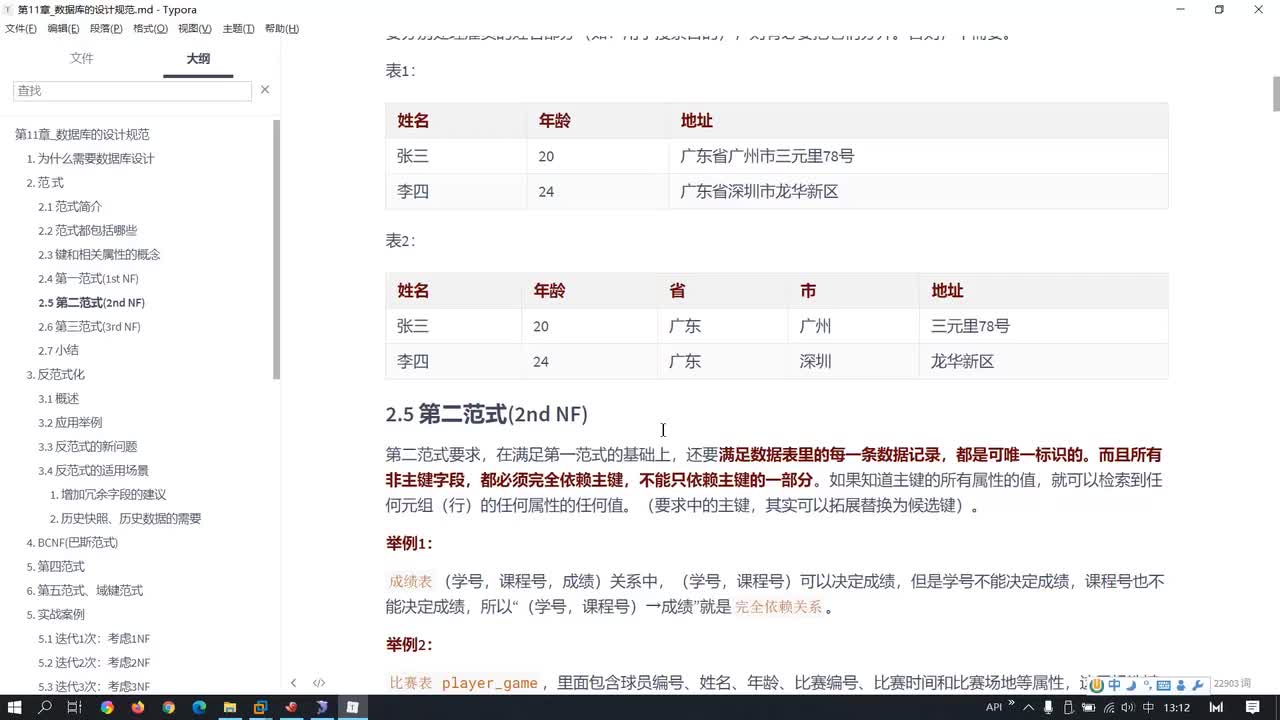Open the notification center

[1253, 708]
